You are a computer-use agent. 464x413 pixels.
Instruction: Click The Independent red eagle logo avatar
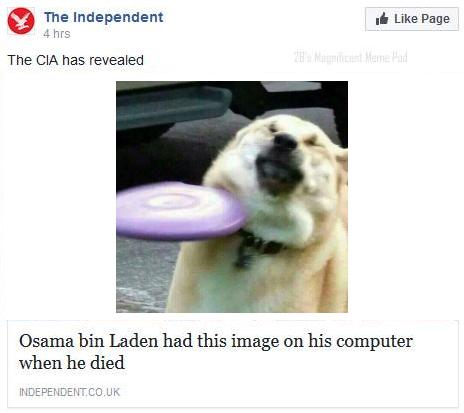tap(21, 21)
